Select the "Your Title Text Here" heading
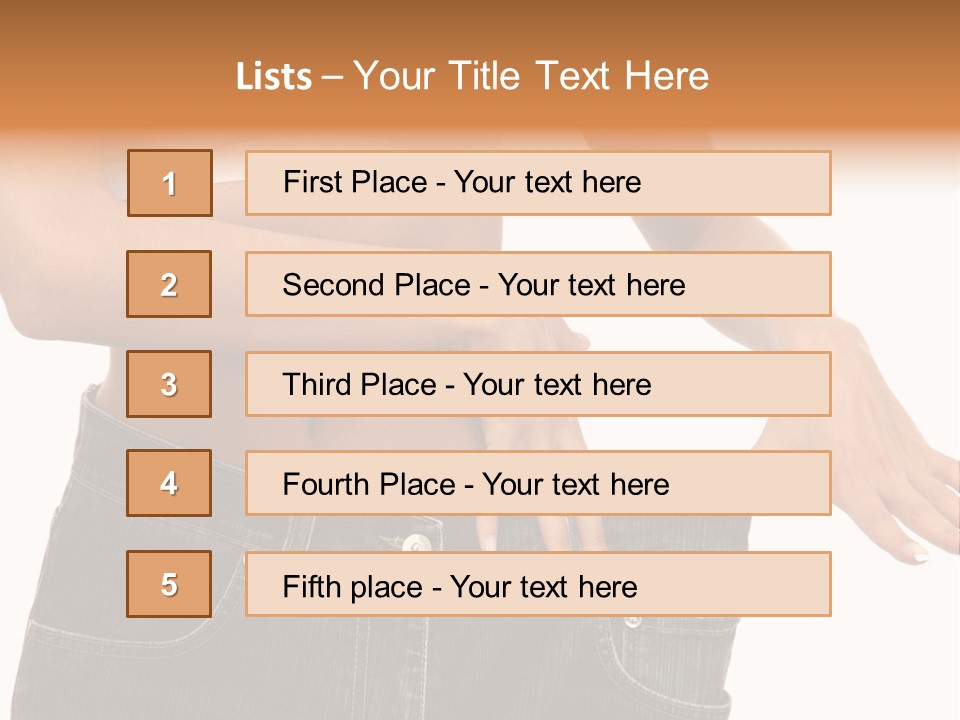The width and height of the screenshot is (960, 720). coord(531,76)
